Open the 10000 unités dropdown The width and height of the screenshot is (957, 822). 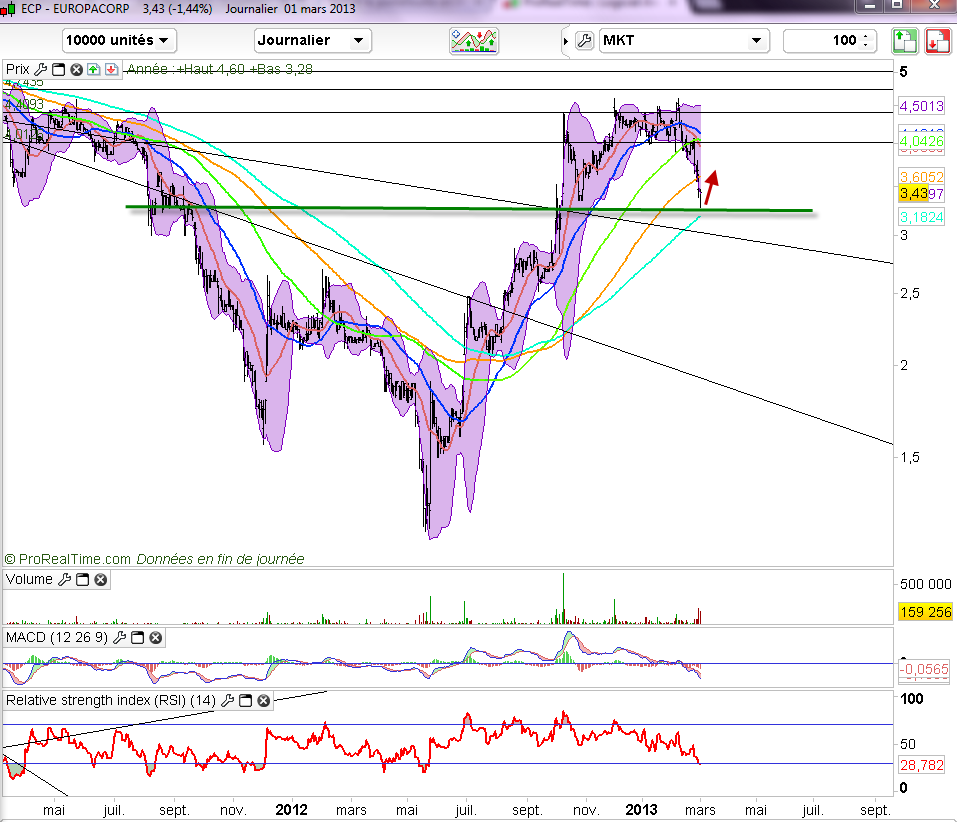pyautogui.click(x=119, y=41)
